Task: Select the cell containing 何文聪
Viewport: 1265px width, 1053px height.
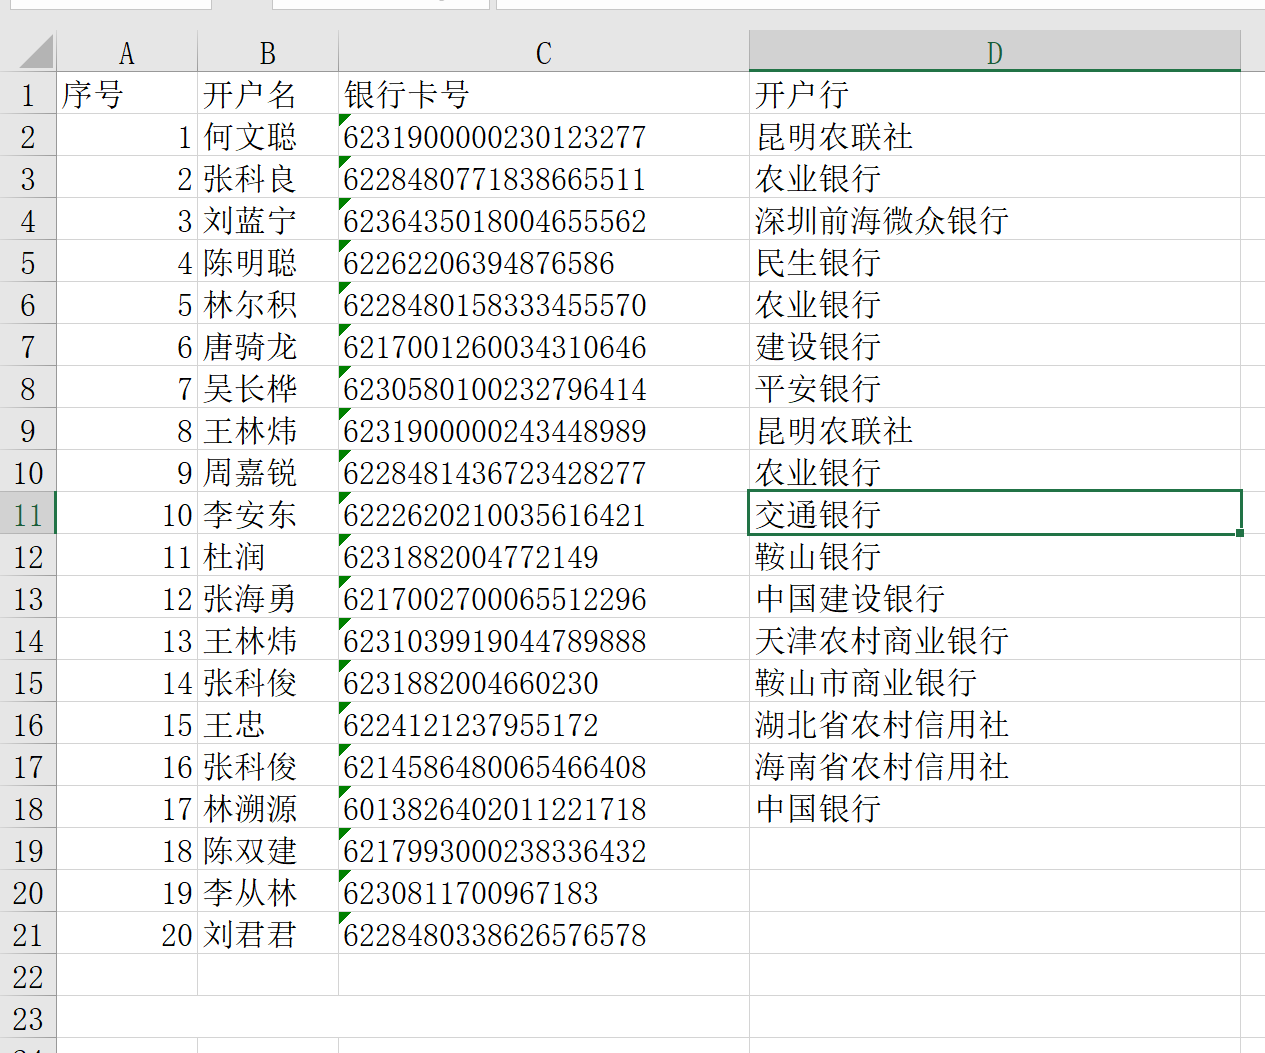Action: click(267, 137)
